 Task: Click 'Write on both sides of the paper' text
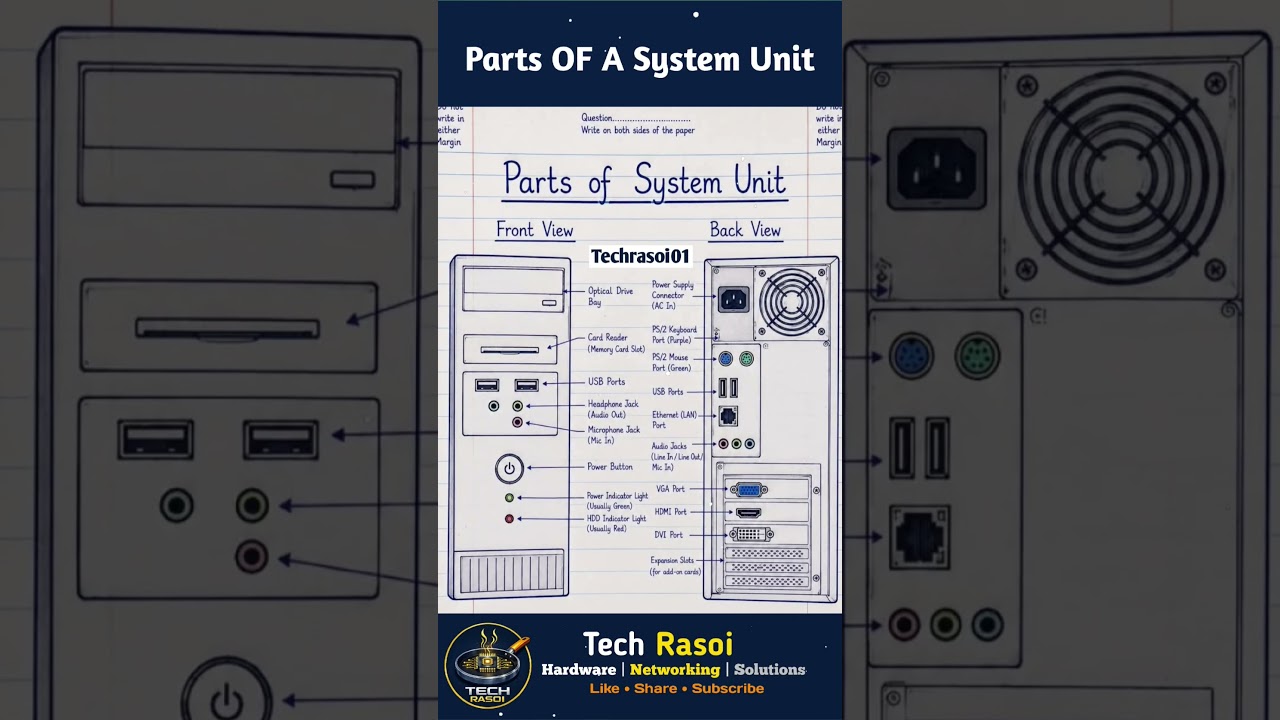[638, 130]
